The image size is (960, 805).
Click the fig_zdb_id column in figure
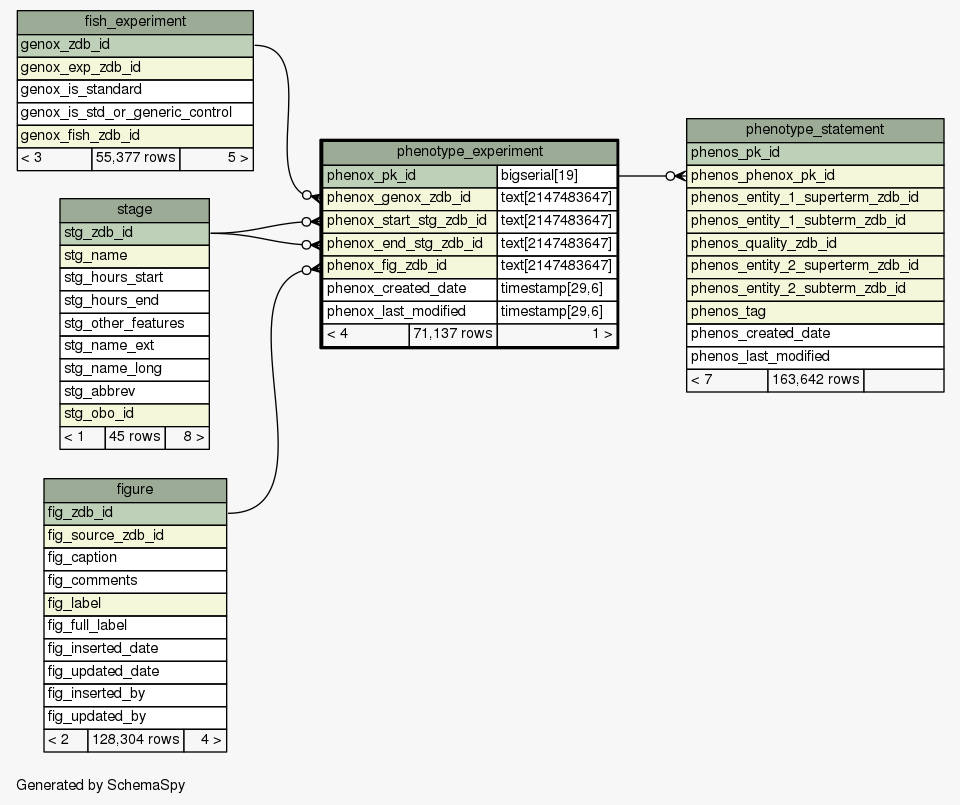[135, 512]
